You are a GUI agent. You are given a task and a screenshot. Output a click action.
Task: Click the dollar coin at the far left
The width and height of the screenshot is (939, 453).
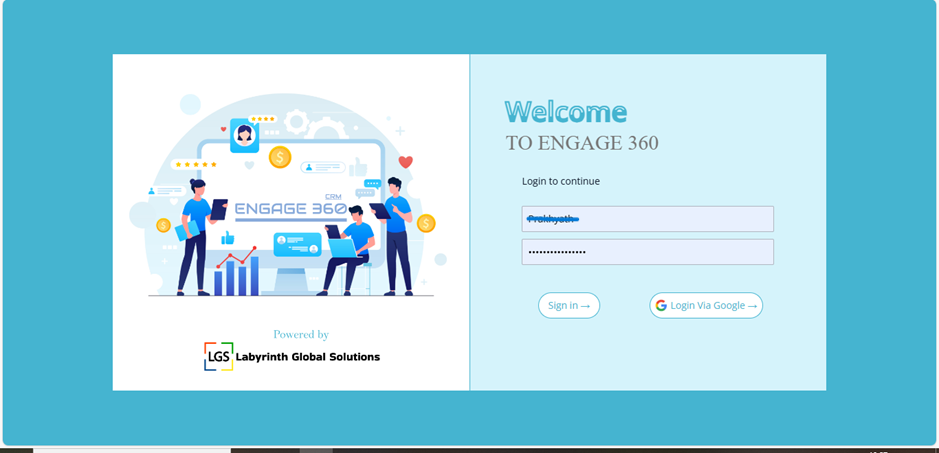163,225
